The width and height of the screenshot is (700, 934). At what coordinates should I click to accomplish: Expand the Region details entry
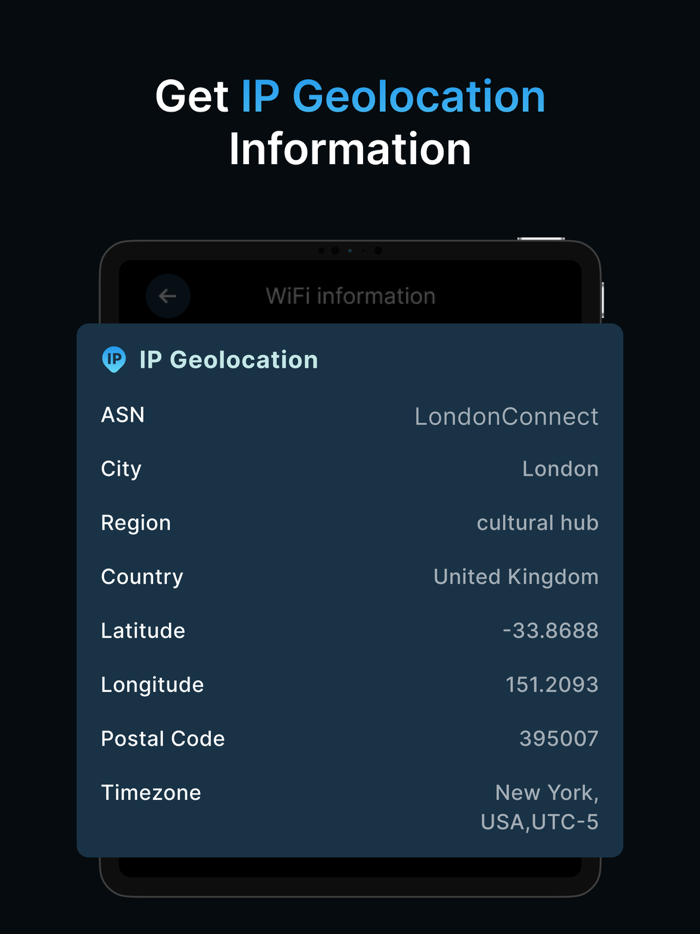350,522
